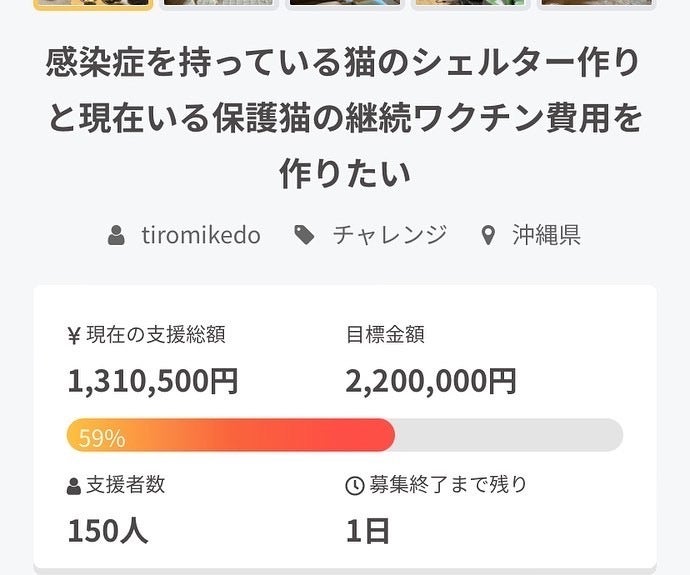Open the 沖縄県 location link
The width and height of the screenshot is (690, 575).
[x=546, y=236]
